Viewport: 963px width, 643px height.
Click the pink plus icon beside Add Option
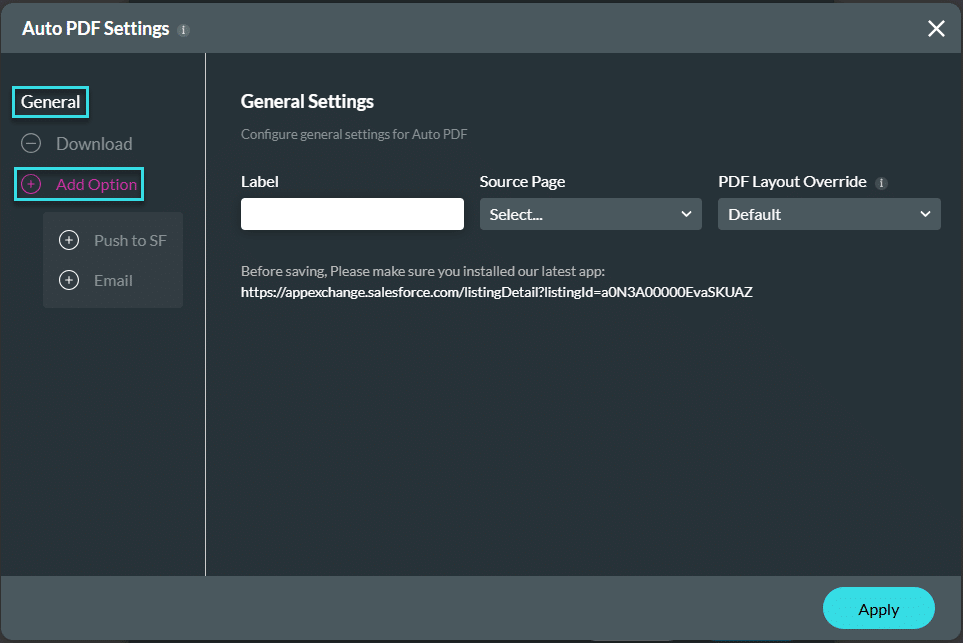coord(31,184)
